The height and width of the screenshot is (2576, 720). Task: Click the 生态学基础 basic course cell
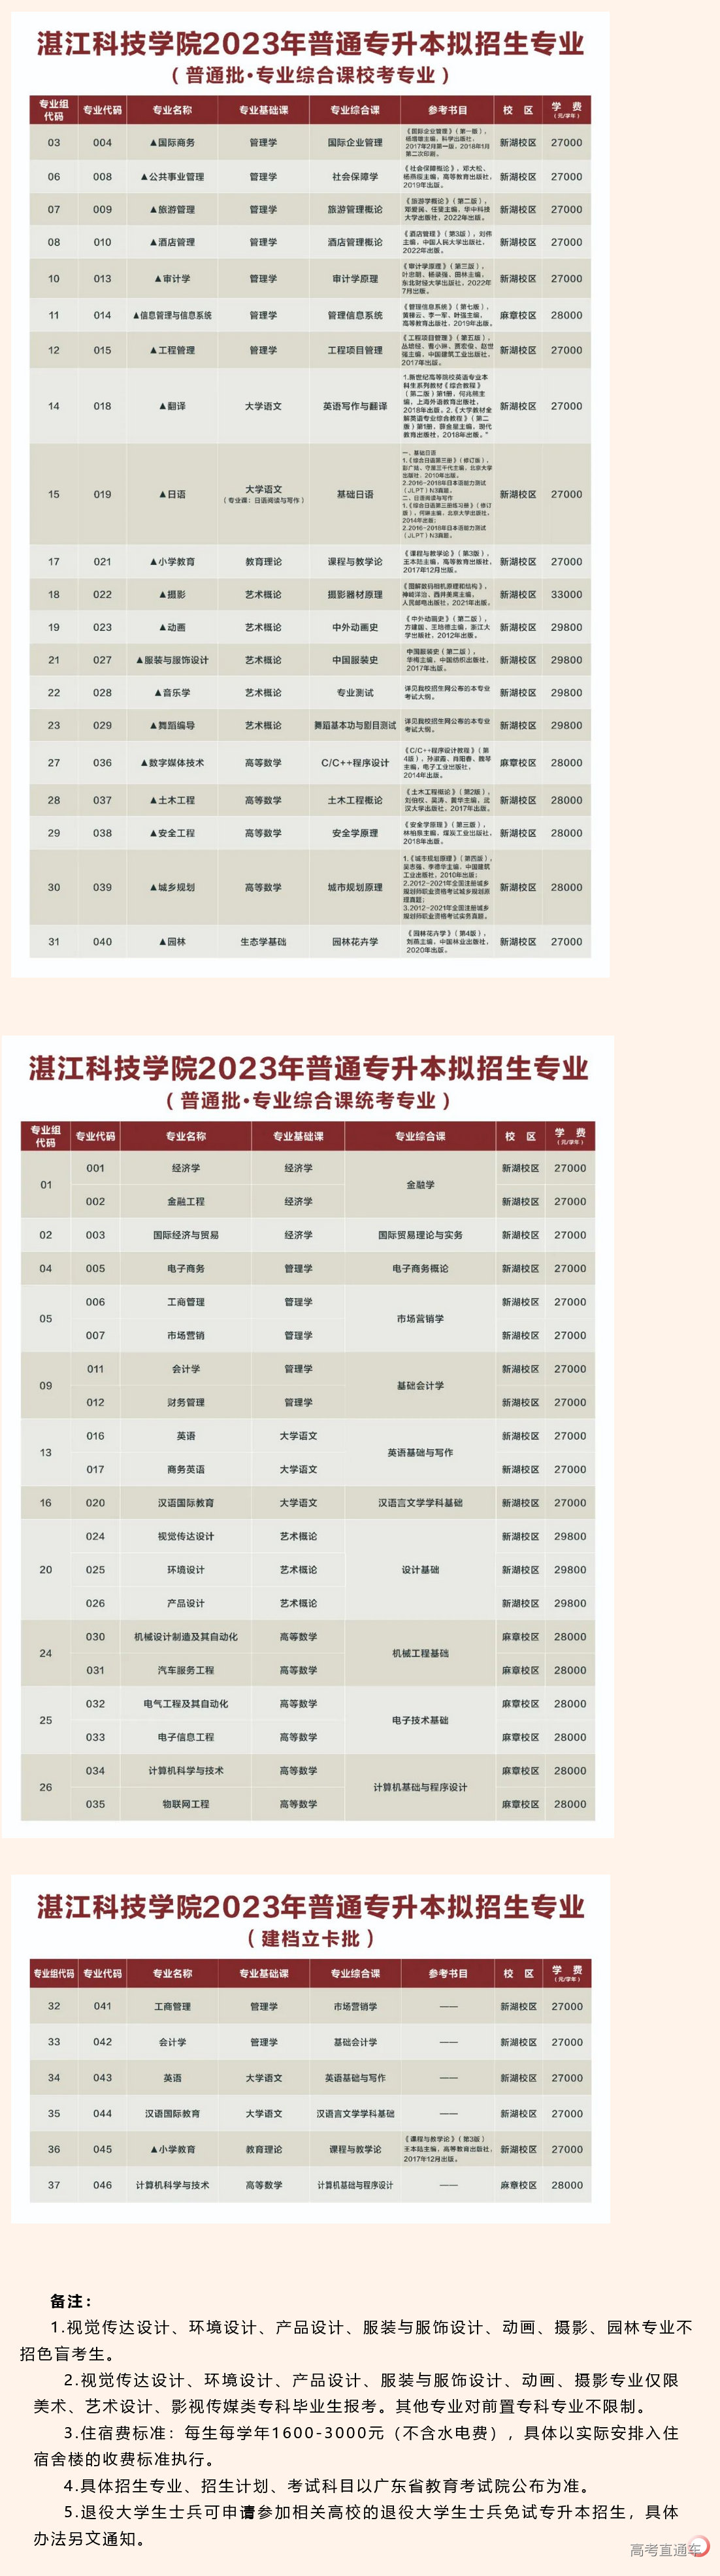click(263, 942)
